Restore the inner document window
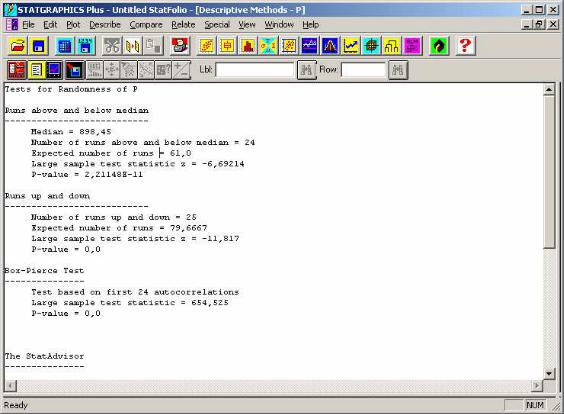 (x=539, y=24)
